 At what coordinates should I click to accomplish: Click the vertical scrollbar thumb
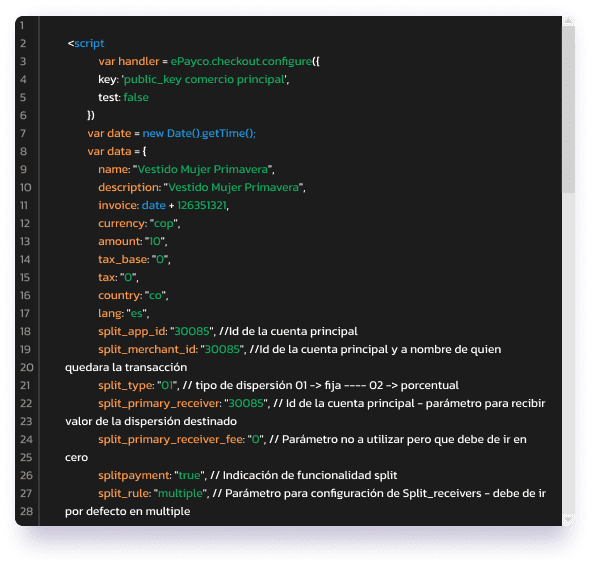[568, 109]
